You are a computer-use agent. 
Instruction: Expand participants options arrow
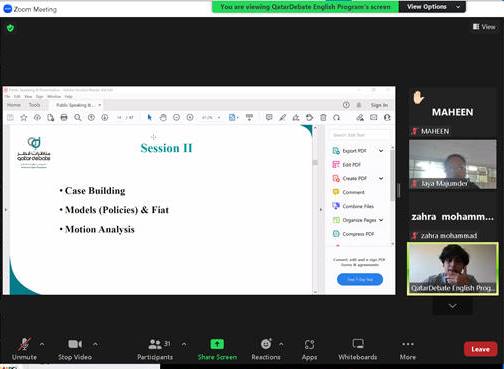pyautogui.click(x=184, y=344)
